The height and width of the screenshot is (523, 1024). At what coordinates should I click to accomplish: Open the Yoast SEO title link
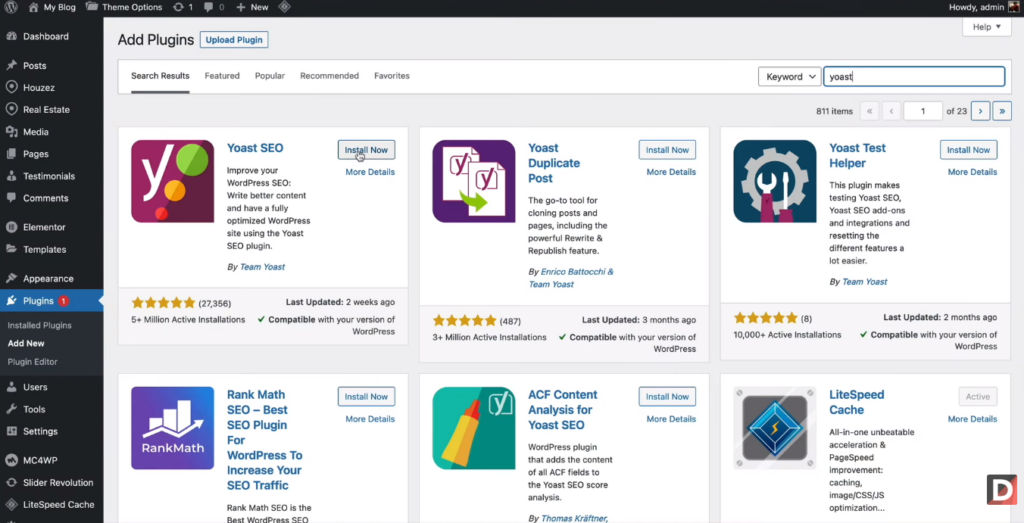(255, 148)
